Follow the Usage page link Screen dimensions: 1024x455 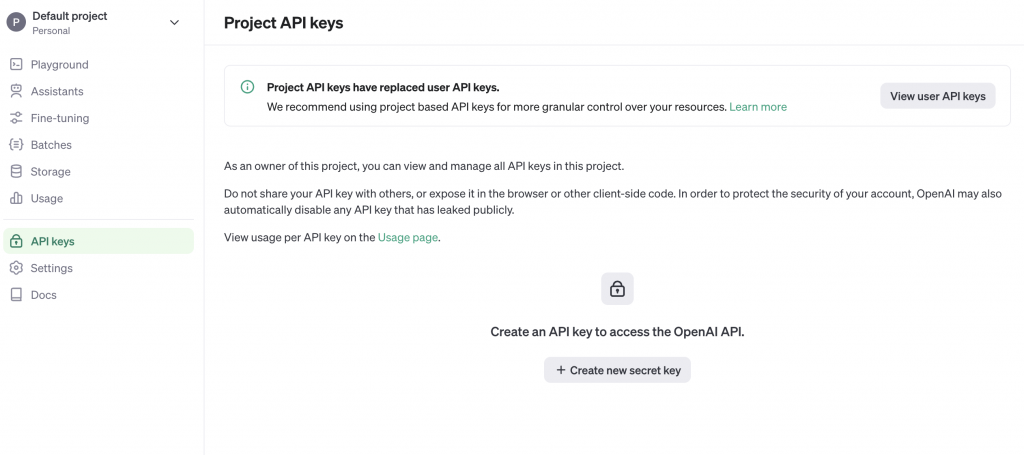[408, 238]
